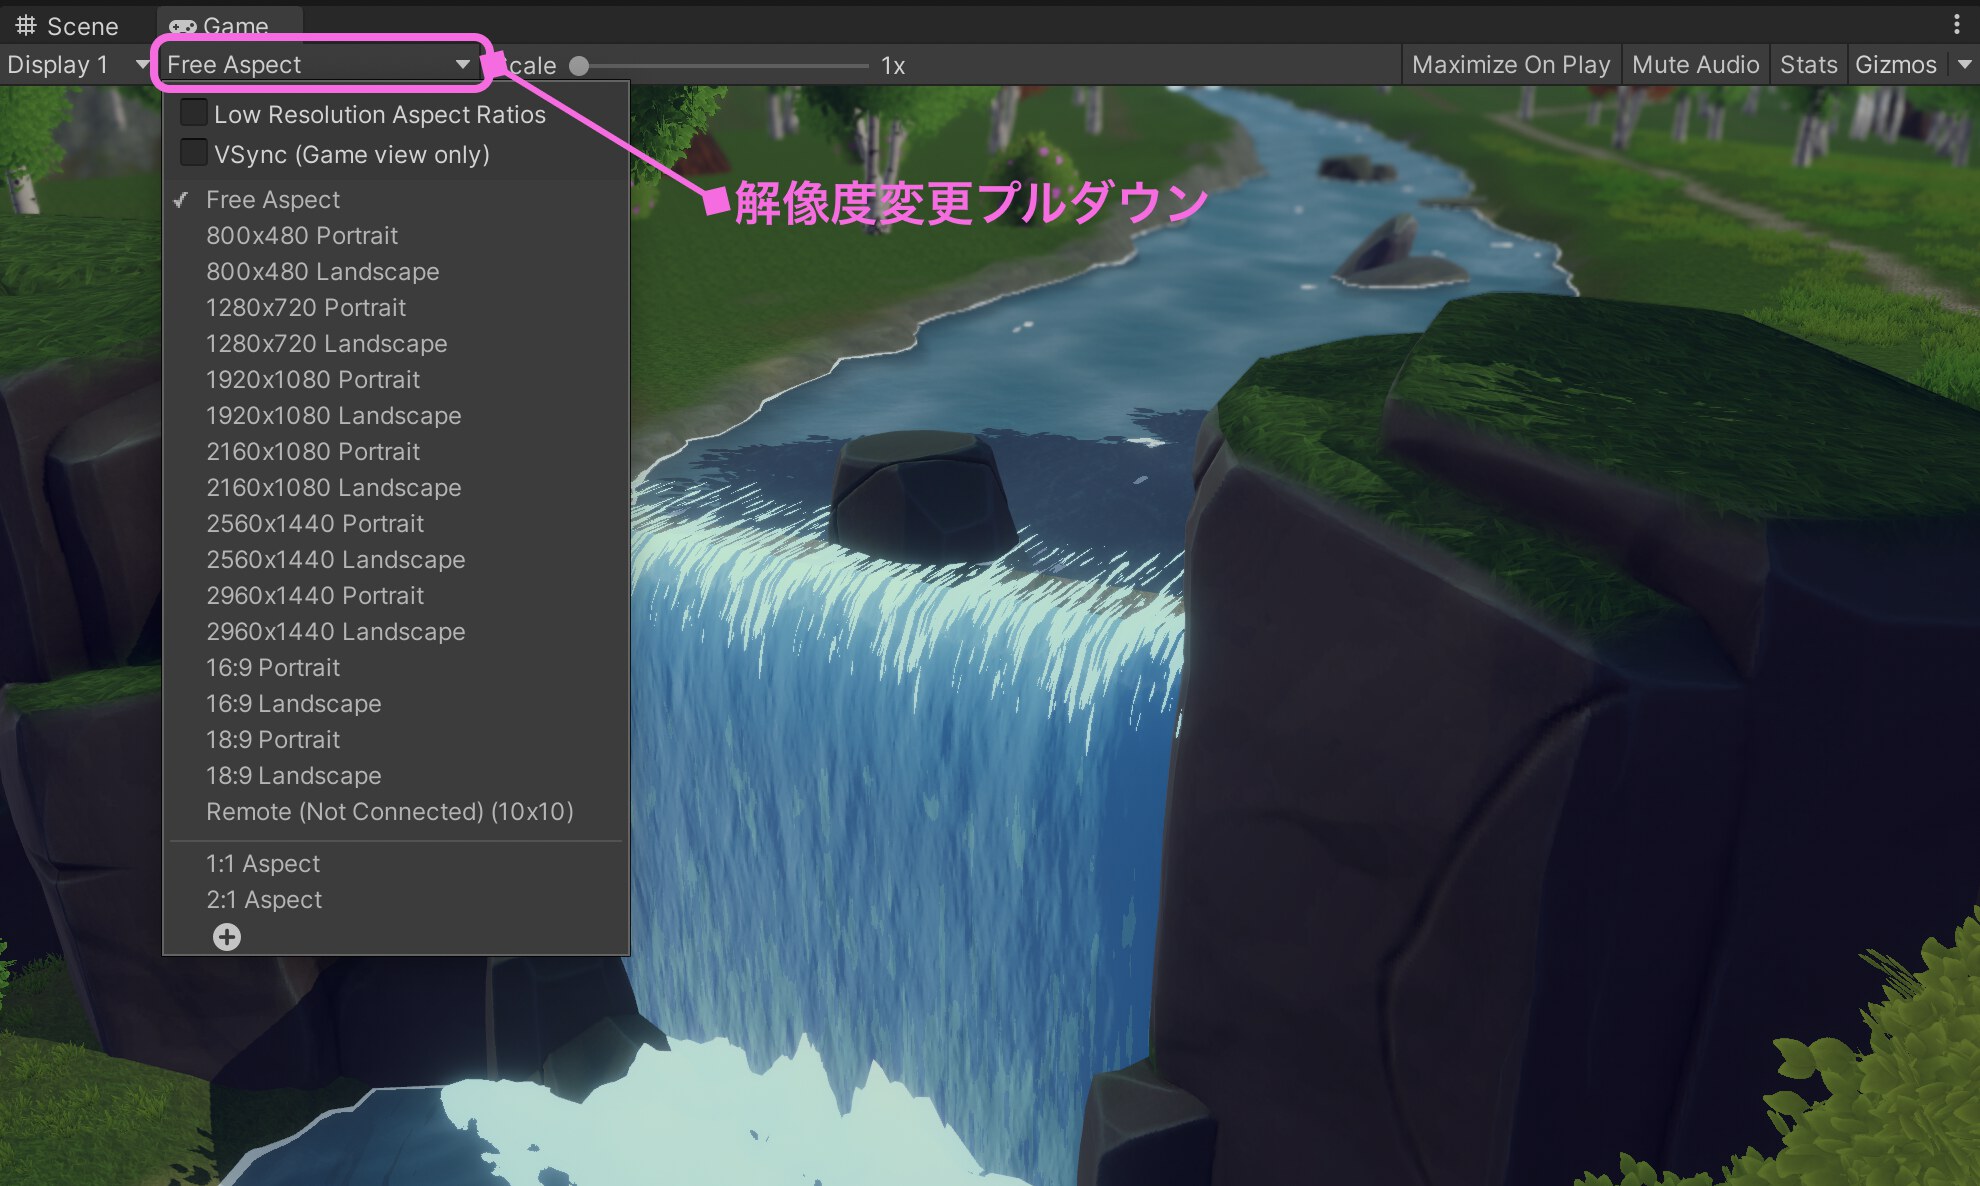Select Free Aspect option in the list
Viewport: 1980px width, 1186px height.
pos(396,200)
